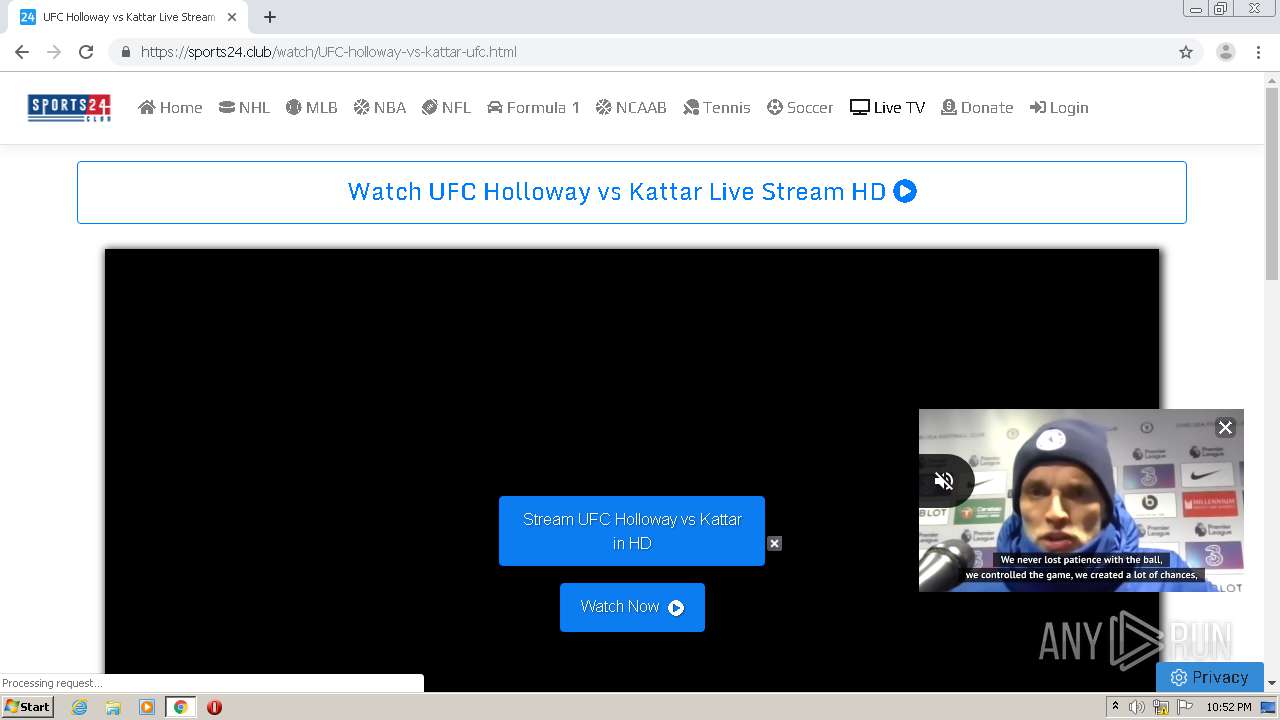Click Watch UFC Holloway vs Kattar Live Stream HD banner

(632, 192)
